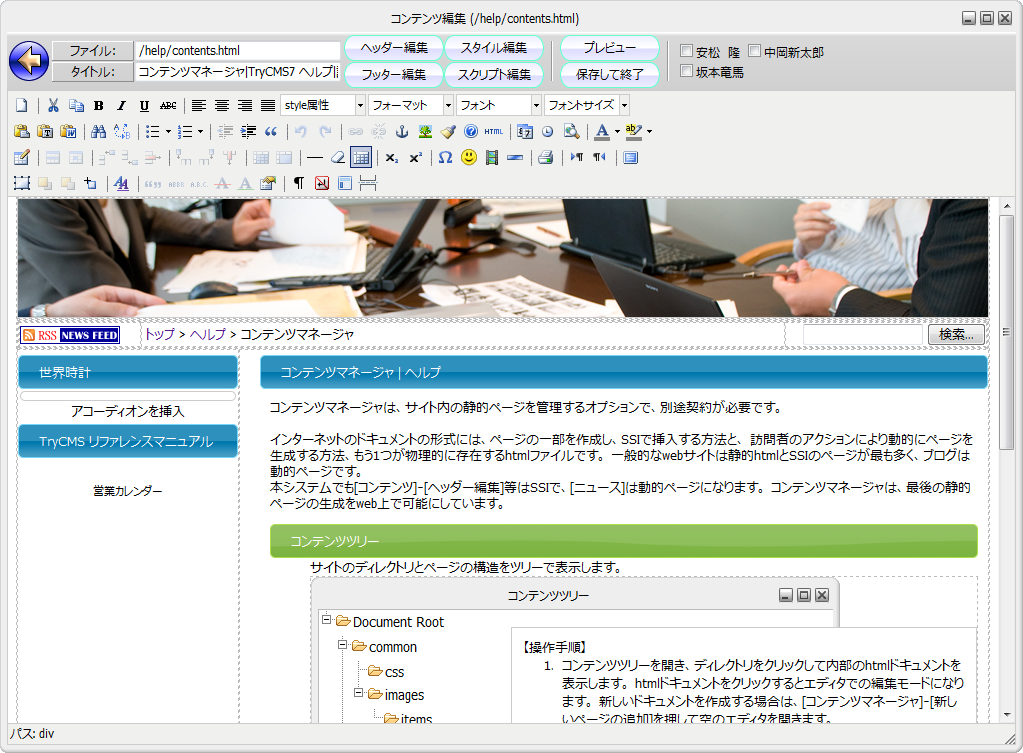Click the ヘッダー編集 button
Image resolution: width=1023 pixels, height=753 pixels.
click(x=394, y=48)
